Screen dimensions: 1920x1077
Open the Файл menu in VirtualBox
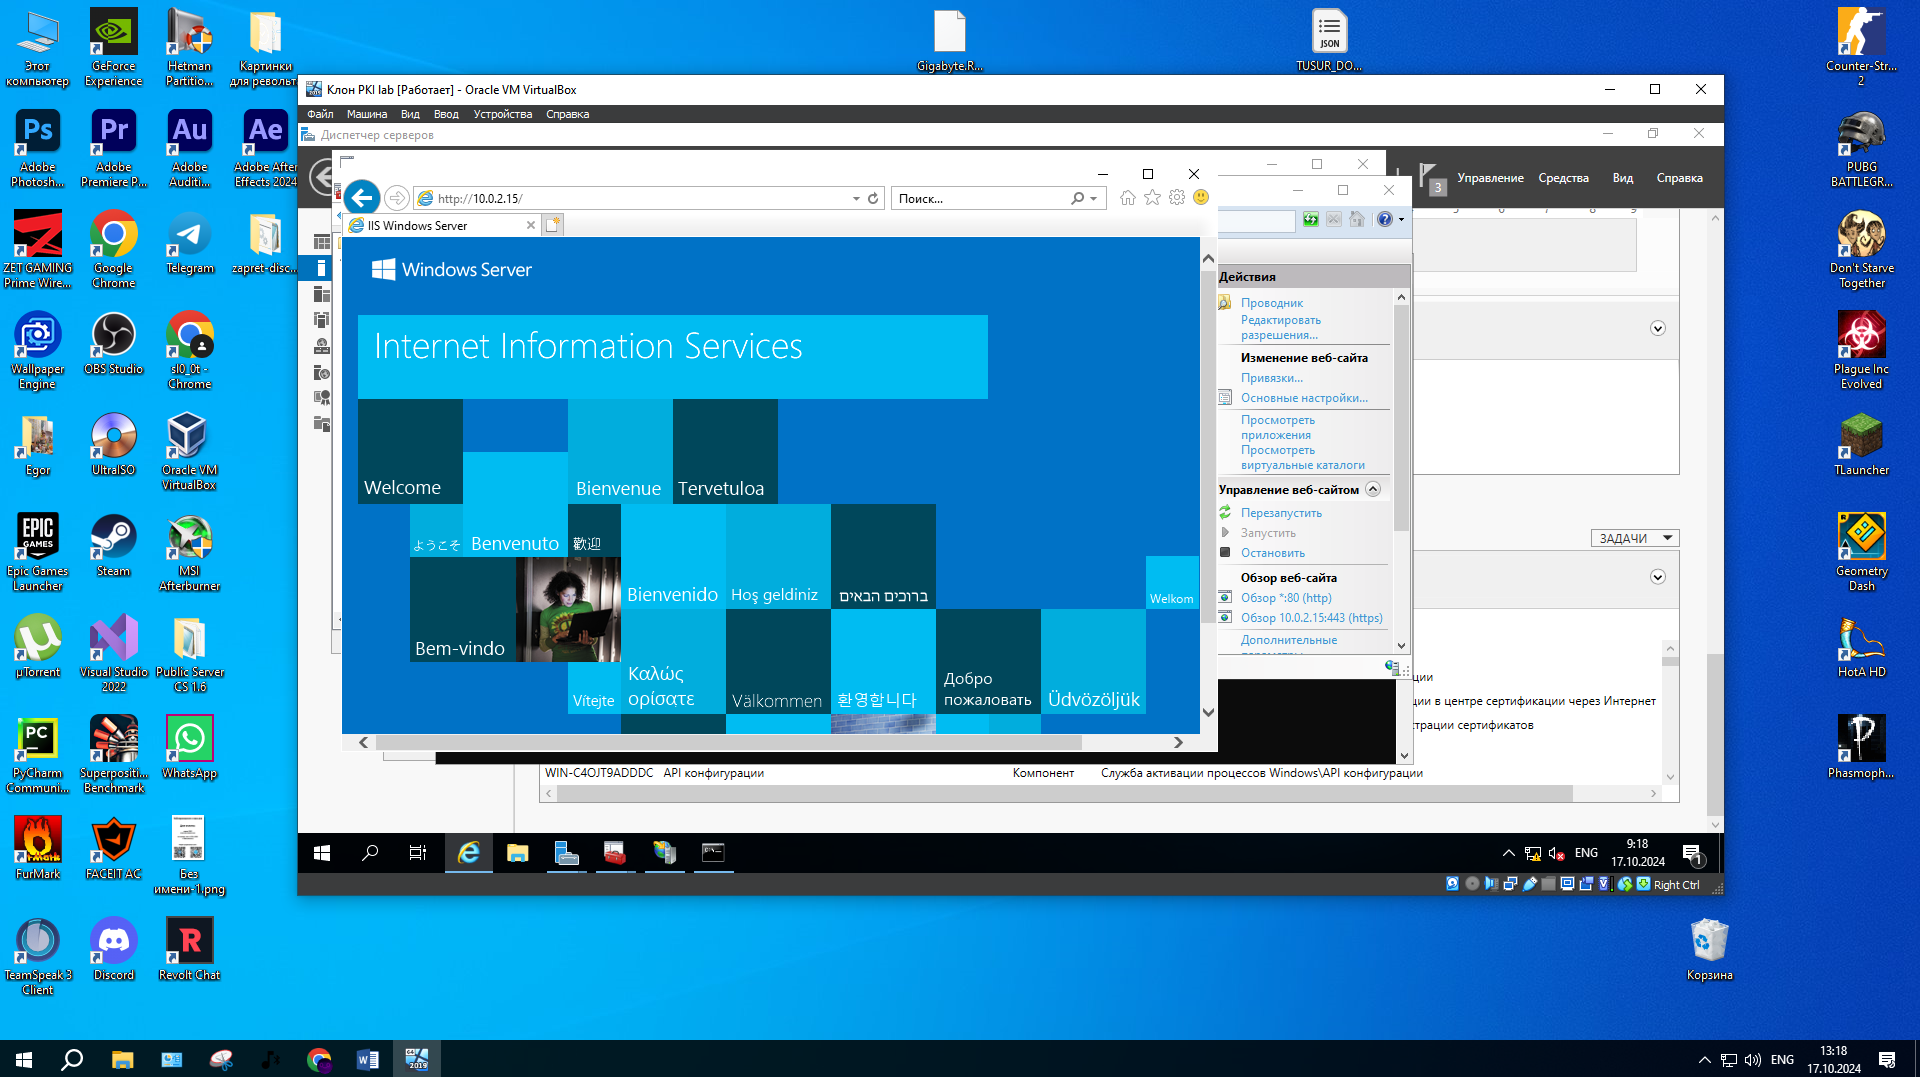[x=320, y=114]
